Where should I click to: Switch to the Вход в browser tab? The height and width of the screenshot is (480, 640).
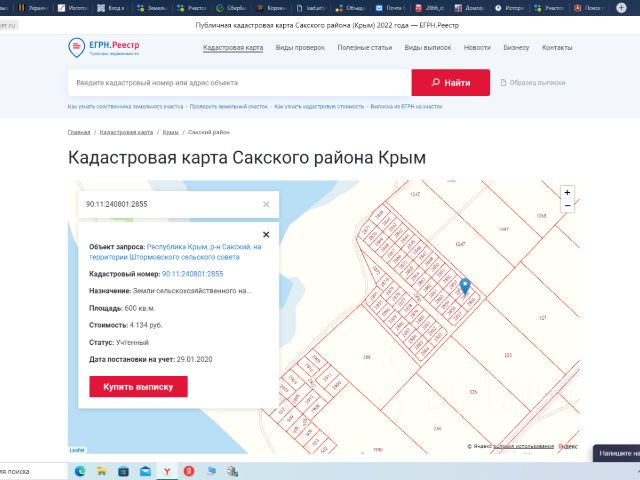pos(113,8)
